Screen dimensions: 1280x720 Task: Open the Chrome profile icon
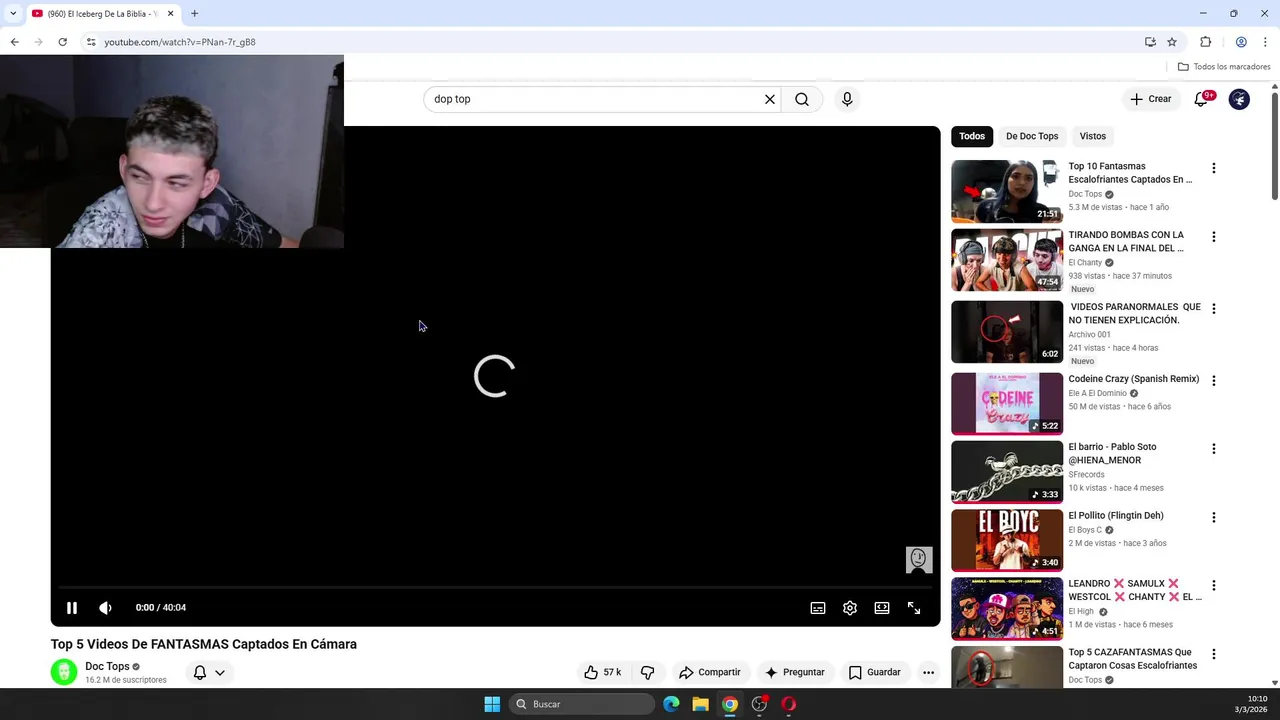point(1241,42)
